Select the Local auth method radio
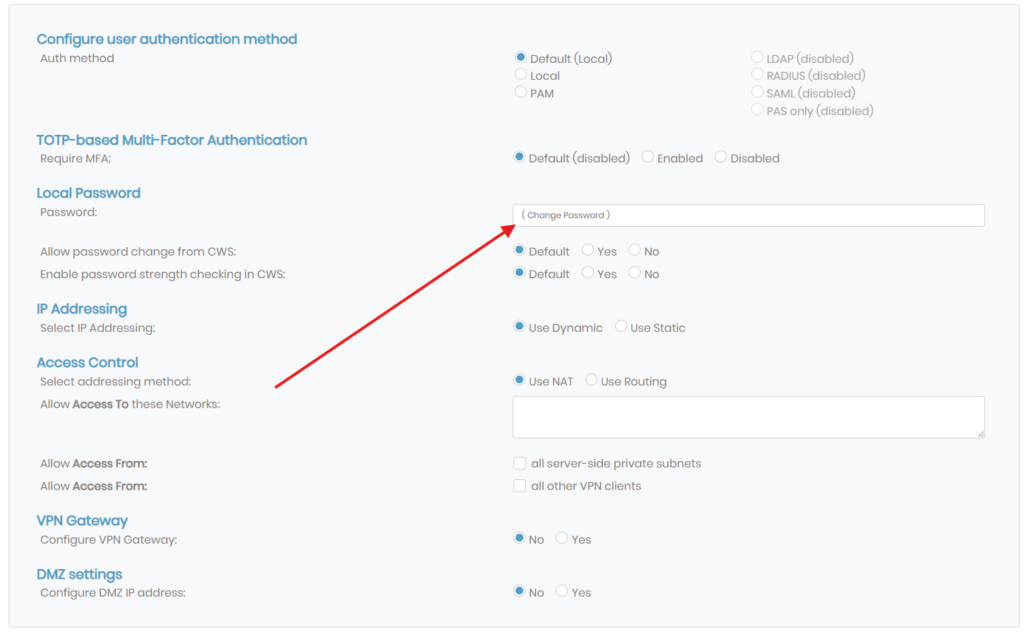 (520, 74)
